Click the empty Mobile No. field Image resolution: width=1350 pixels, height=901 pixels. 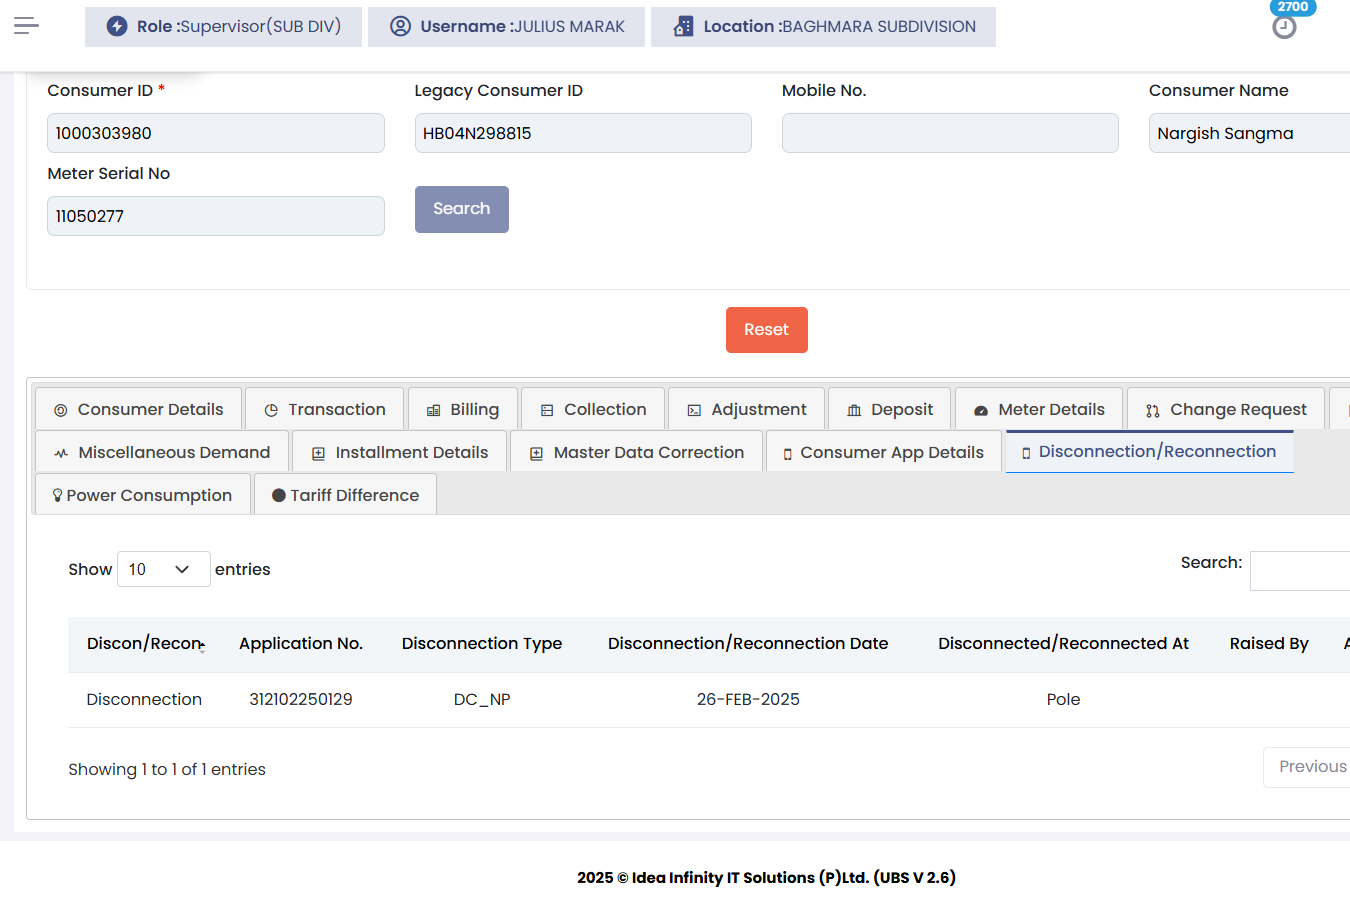tap(950, 133)
